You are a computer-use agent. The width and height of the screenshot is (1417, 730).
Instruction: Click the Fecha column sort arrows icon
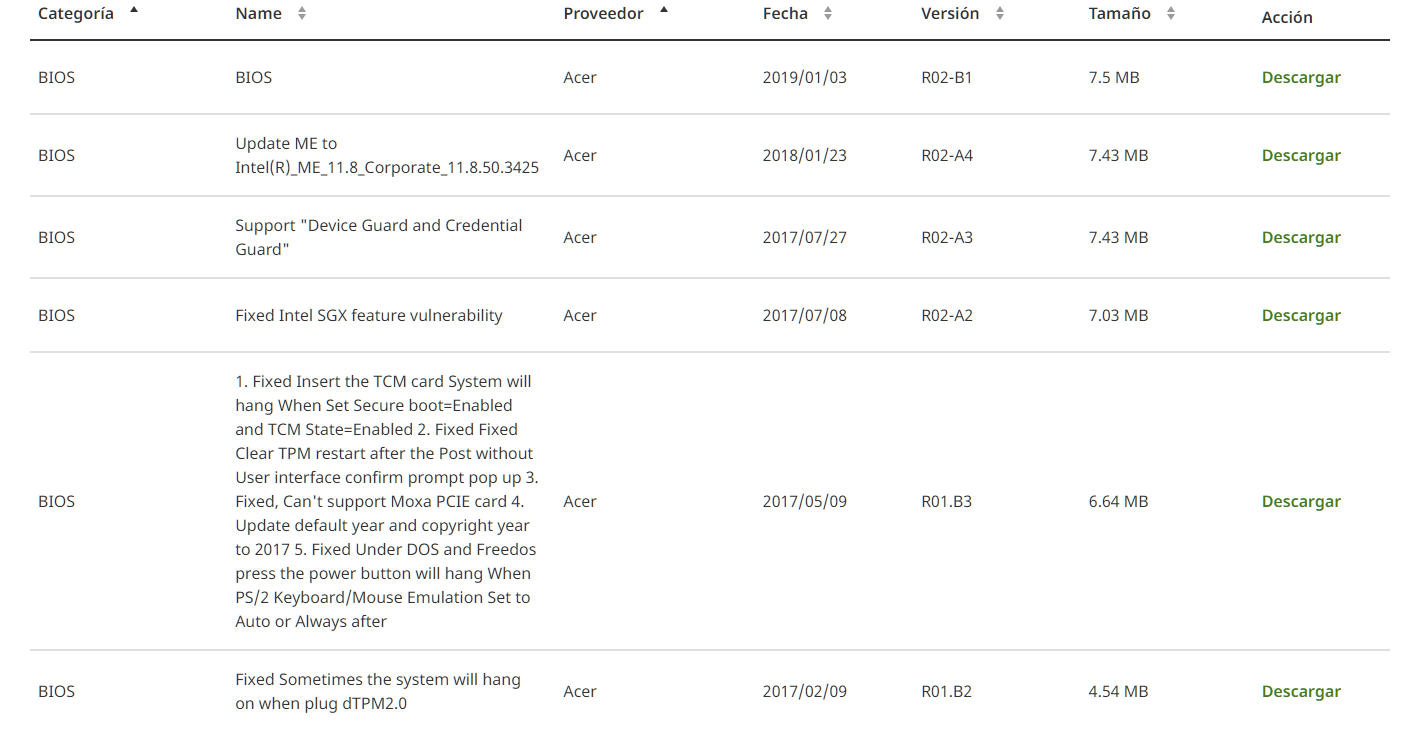coord(828,14)
